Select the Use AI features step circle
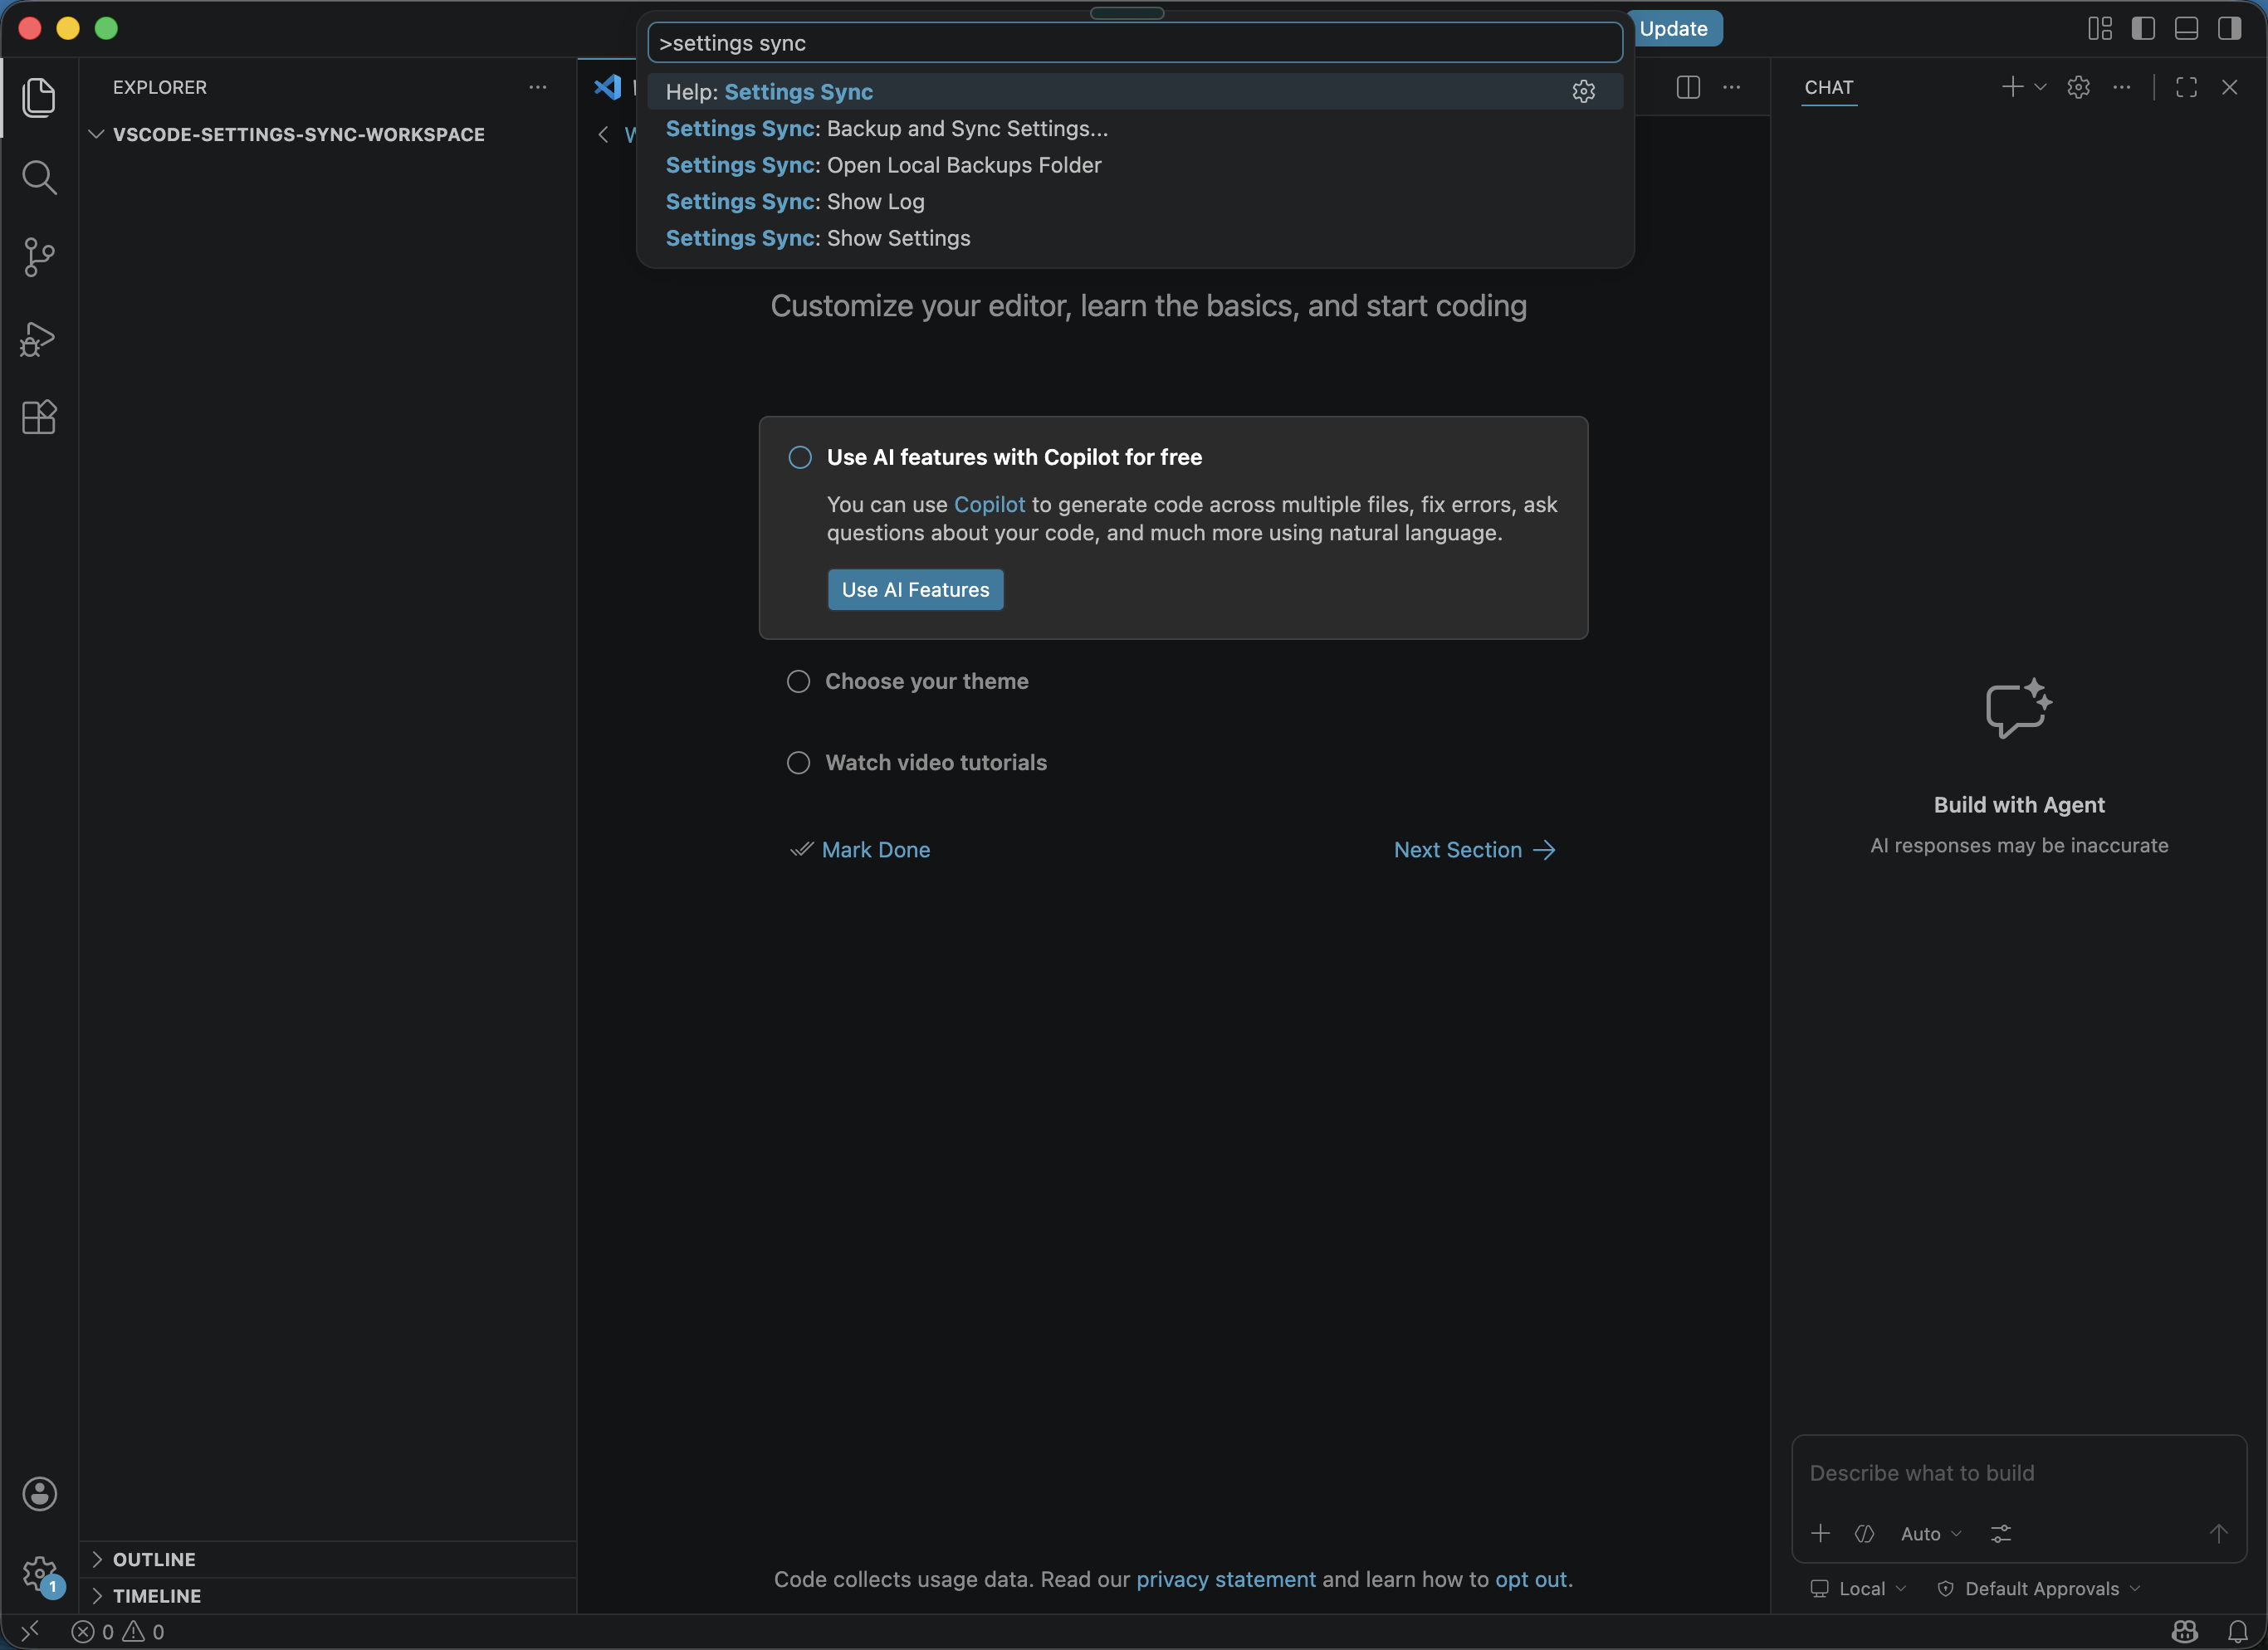 point(800,458)
